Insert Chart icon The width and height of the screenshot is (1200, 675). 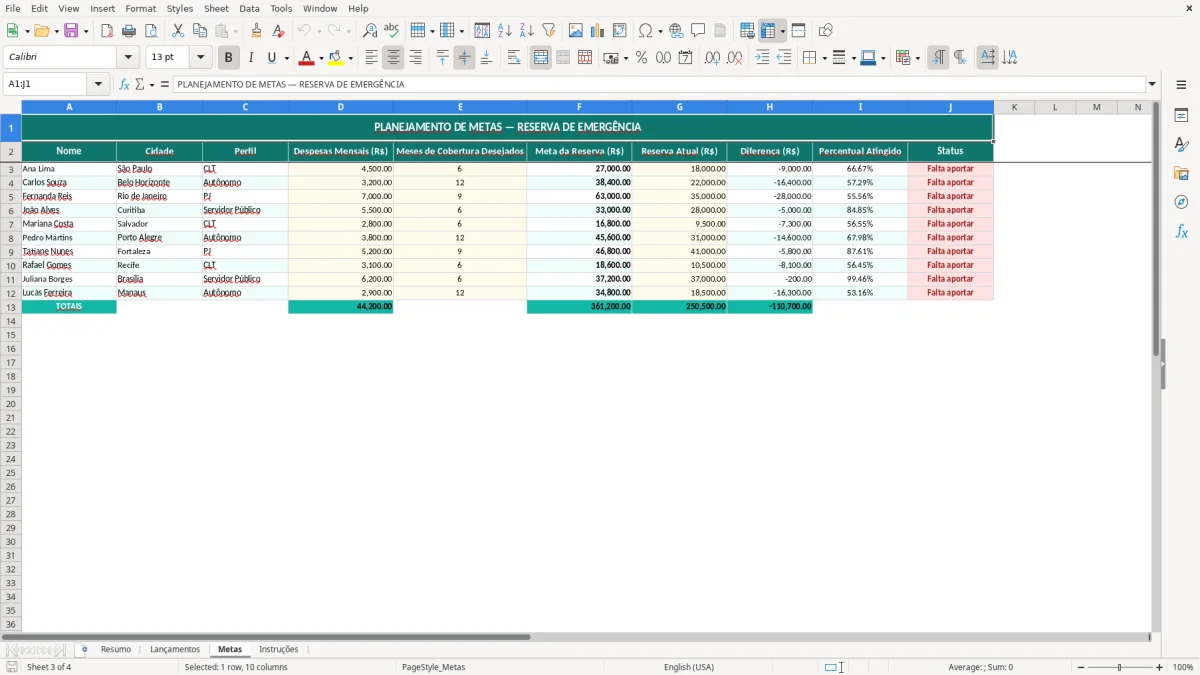tap(598, 31)
